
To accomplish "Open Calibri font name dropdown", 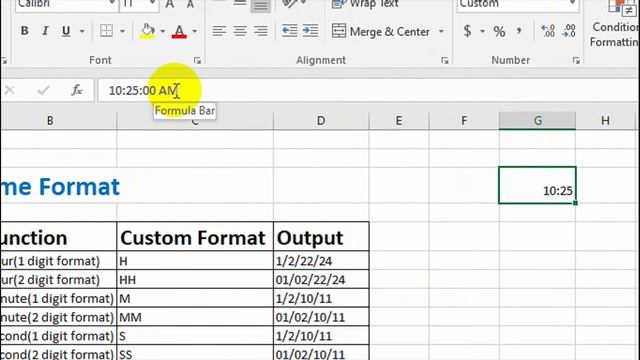I will 111,3.
